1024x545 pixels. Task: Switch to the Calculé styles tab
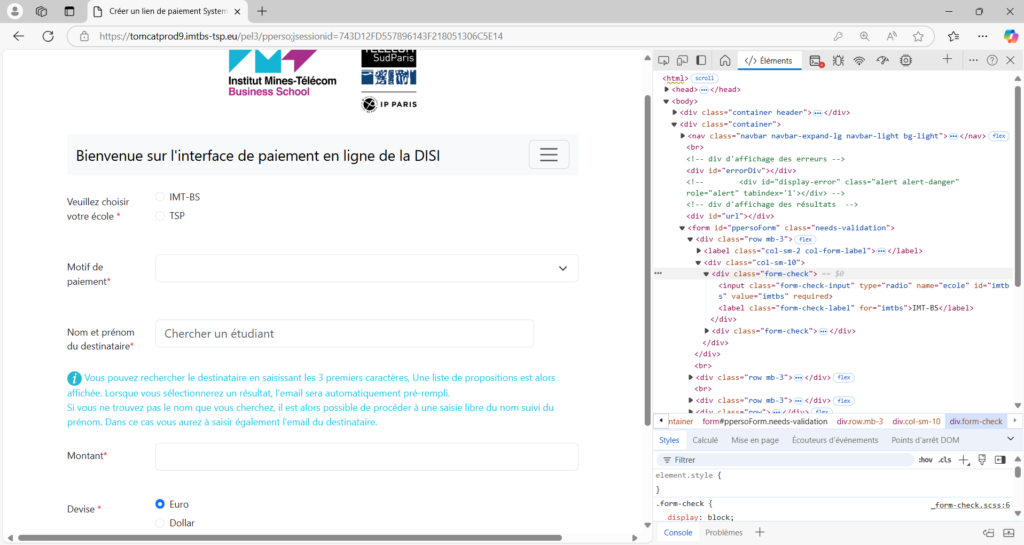(705, 440)
